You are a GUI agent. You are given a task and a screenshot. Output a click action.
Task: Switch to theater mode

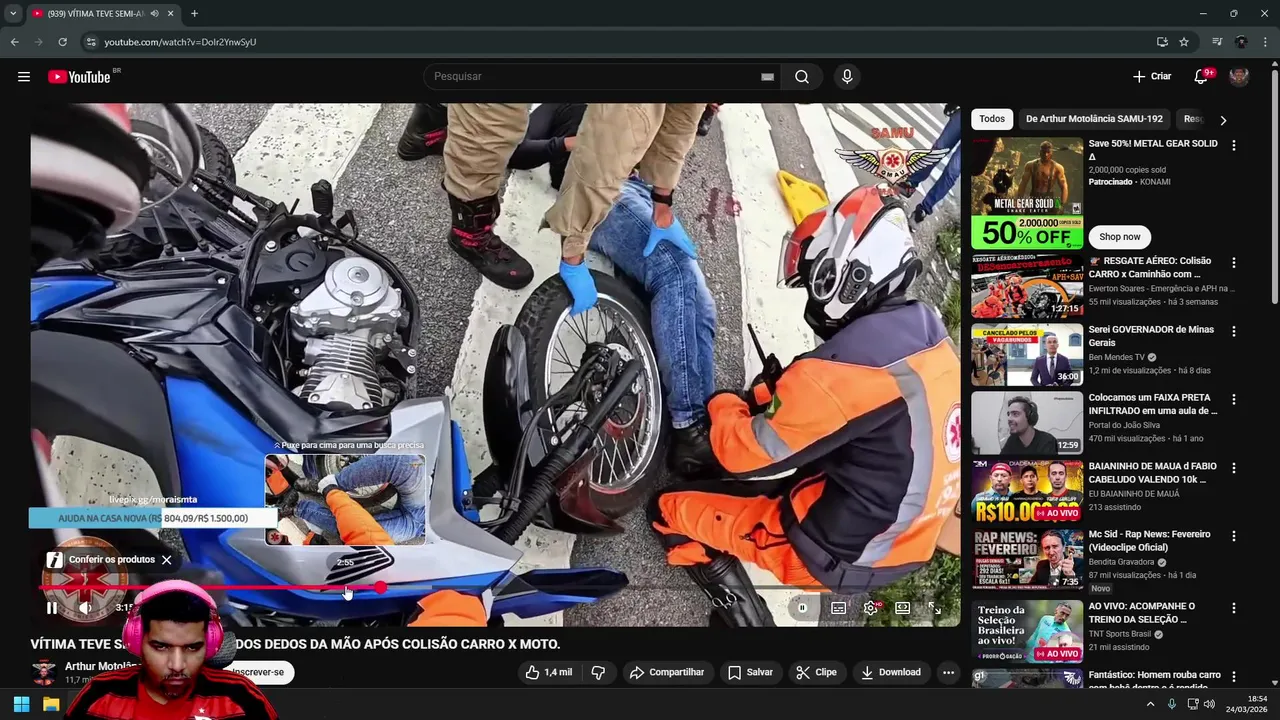tap(903, 608)
